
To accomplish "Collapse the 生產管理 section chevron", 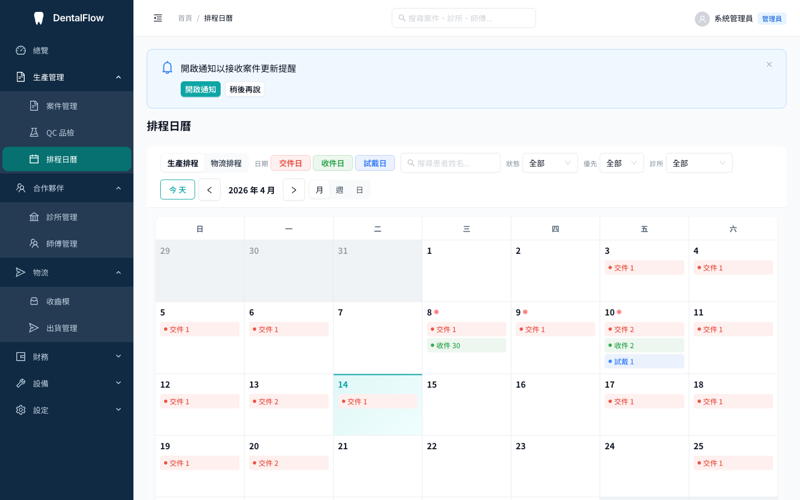I will [118, 77].
